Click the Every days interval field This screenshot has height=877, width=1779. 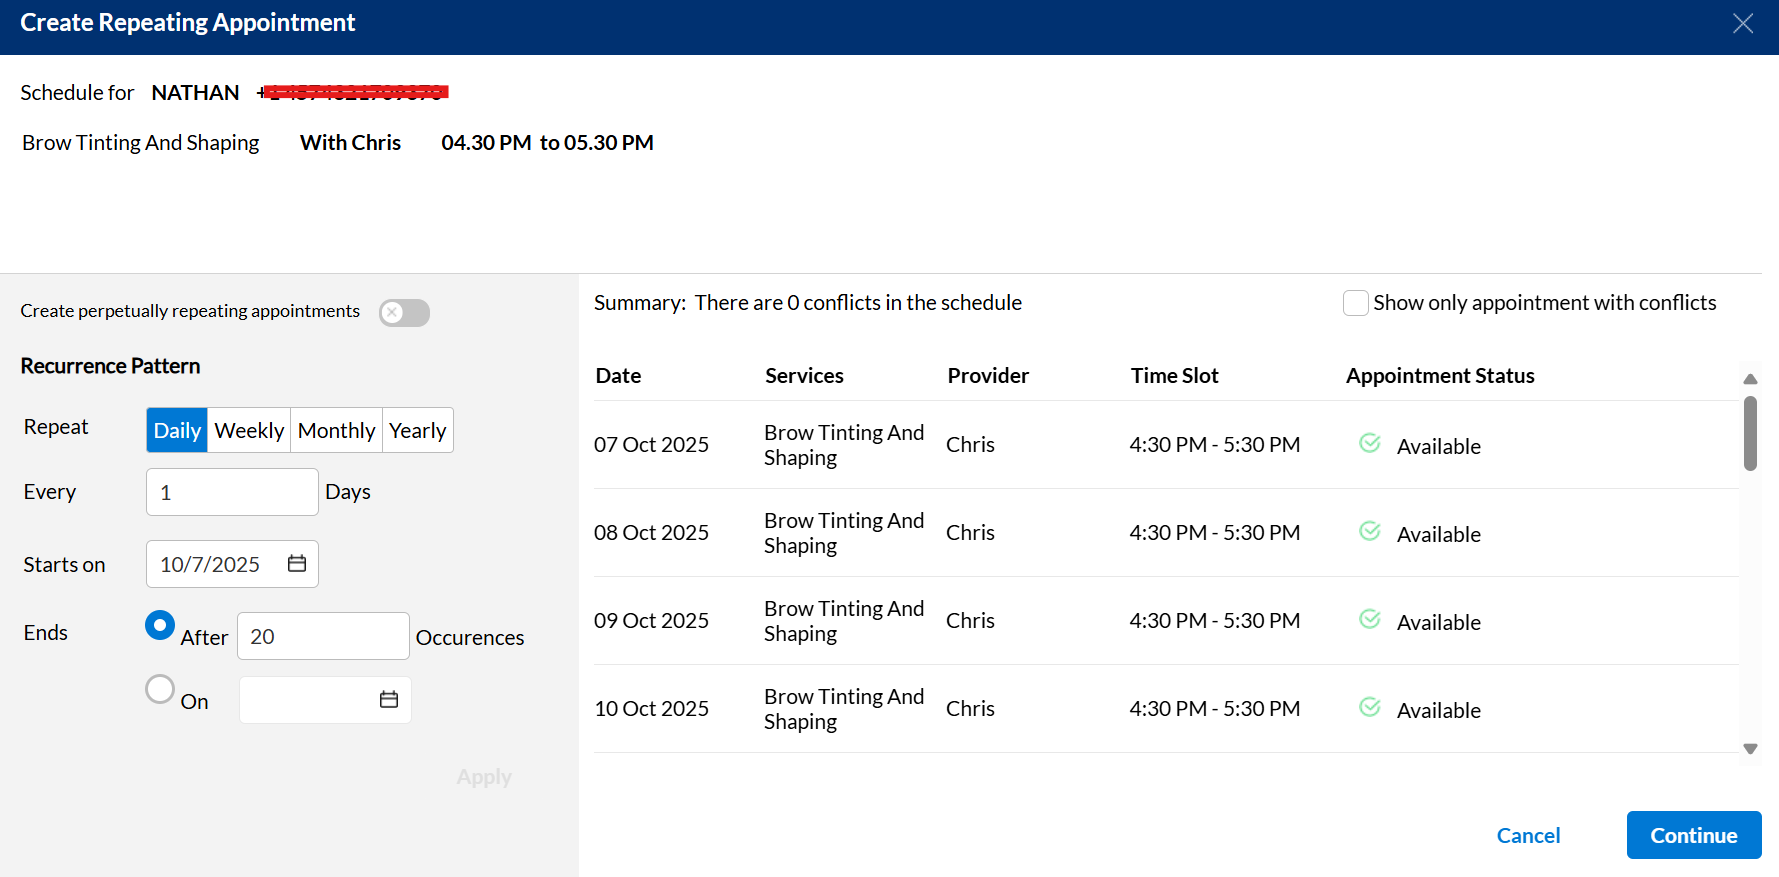point(232,492)
